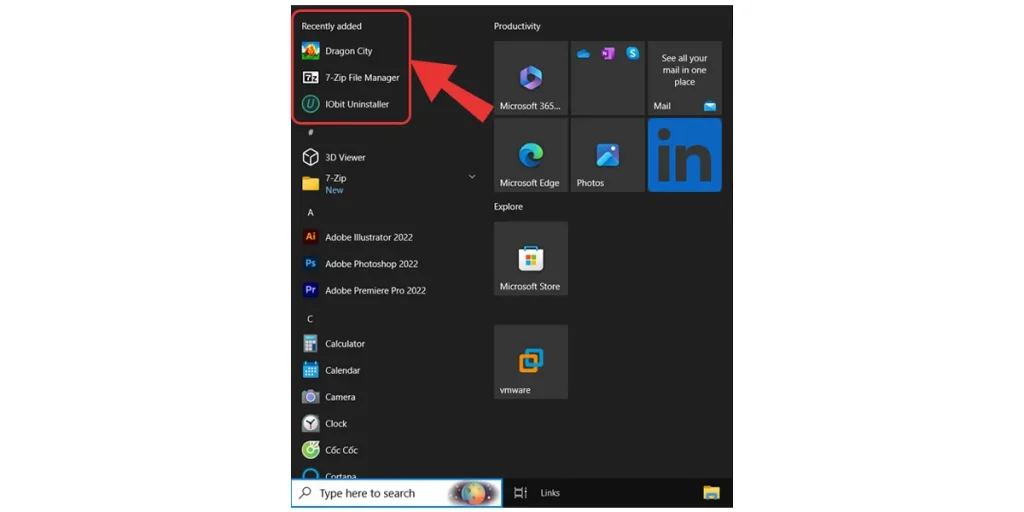Open 3D Viewer app
The width and height of the screenshot is (1024, 512).
[344, 158]
